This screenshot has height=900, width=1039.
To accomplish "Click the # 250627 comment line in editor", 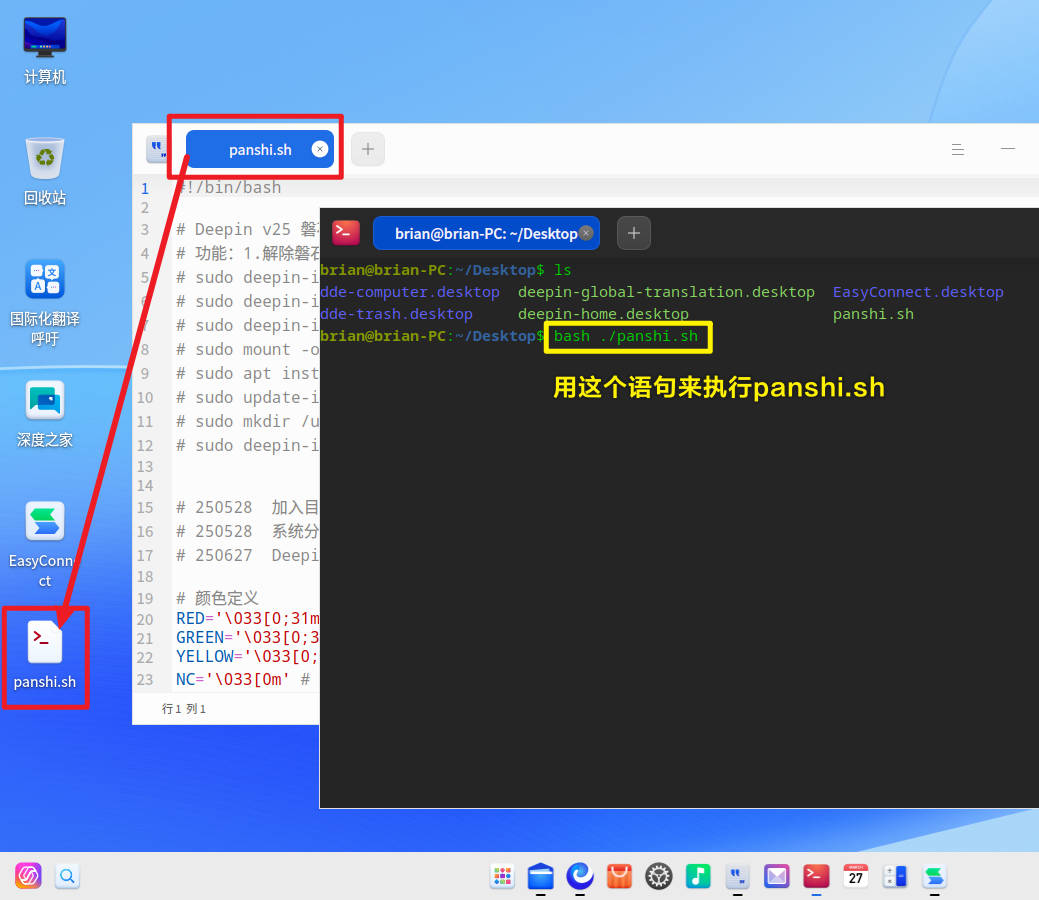I will (247, 555).
